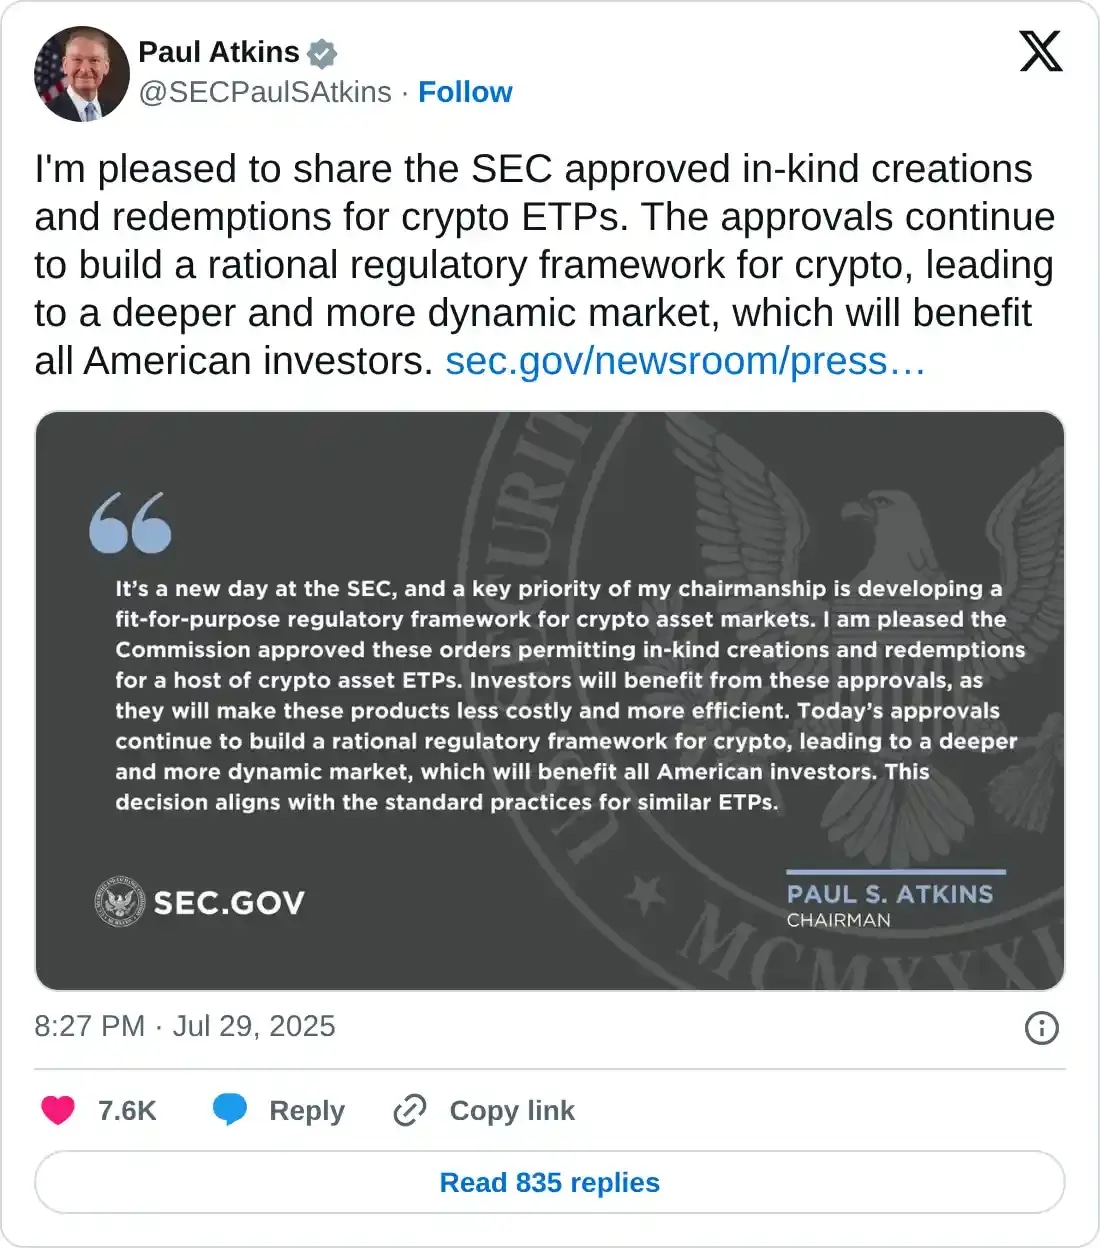Click the SEC.GOV seal logo in image

(x=120, y=902)
